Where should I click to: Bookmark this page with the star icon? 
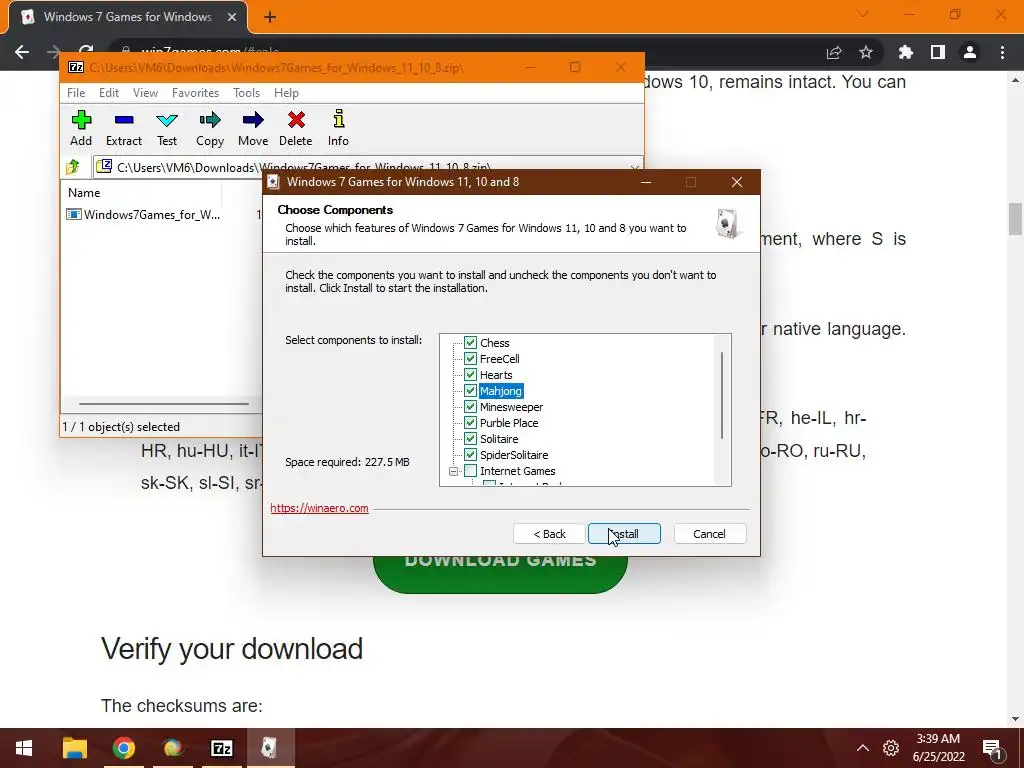866,52
